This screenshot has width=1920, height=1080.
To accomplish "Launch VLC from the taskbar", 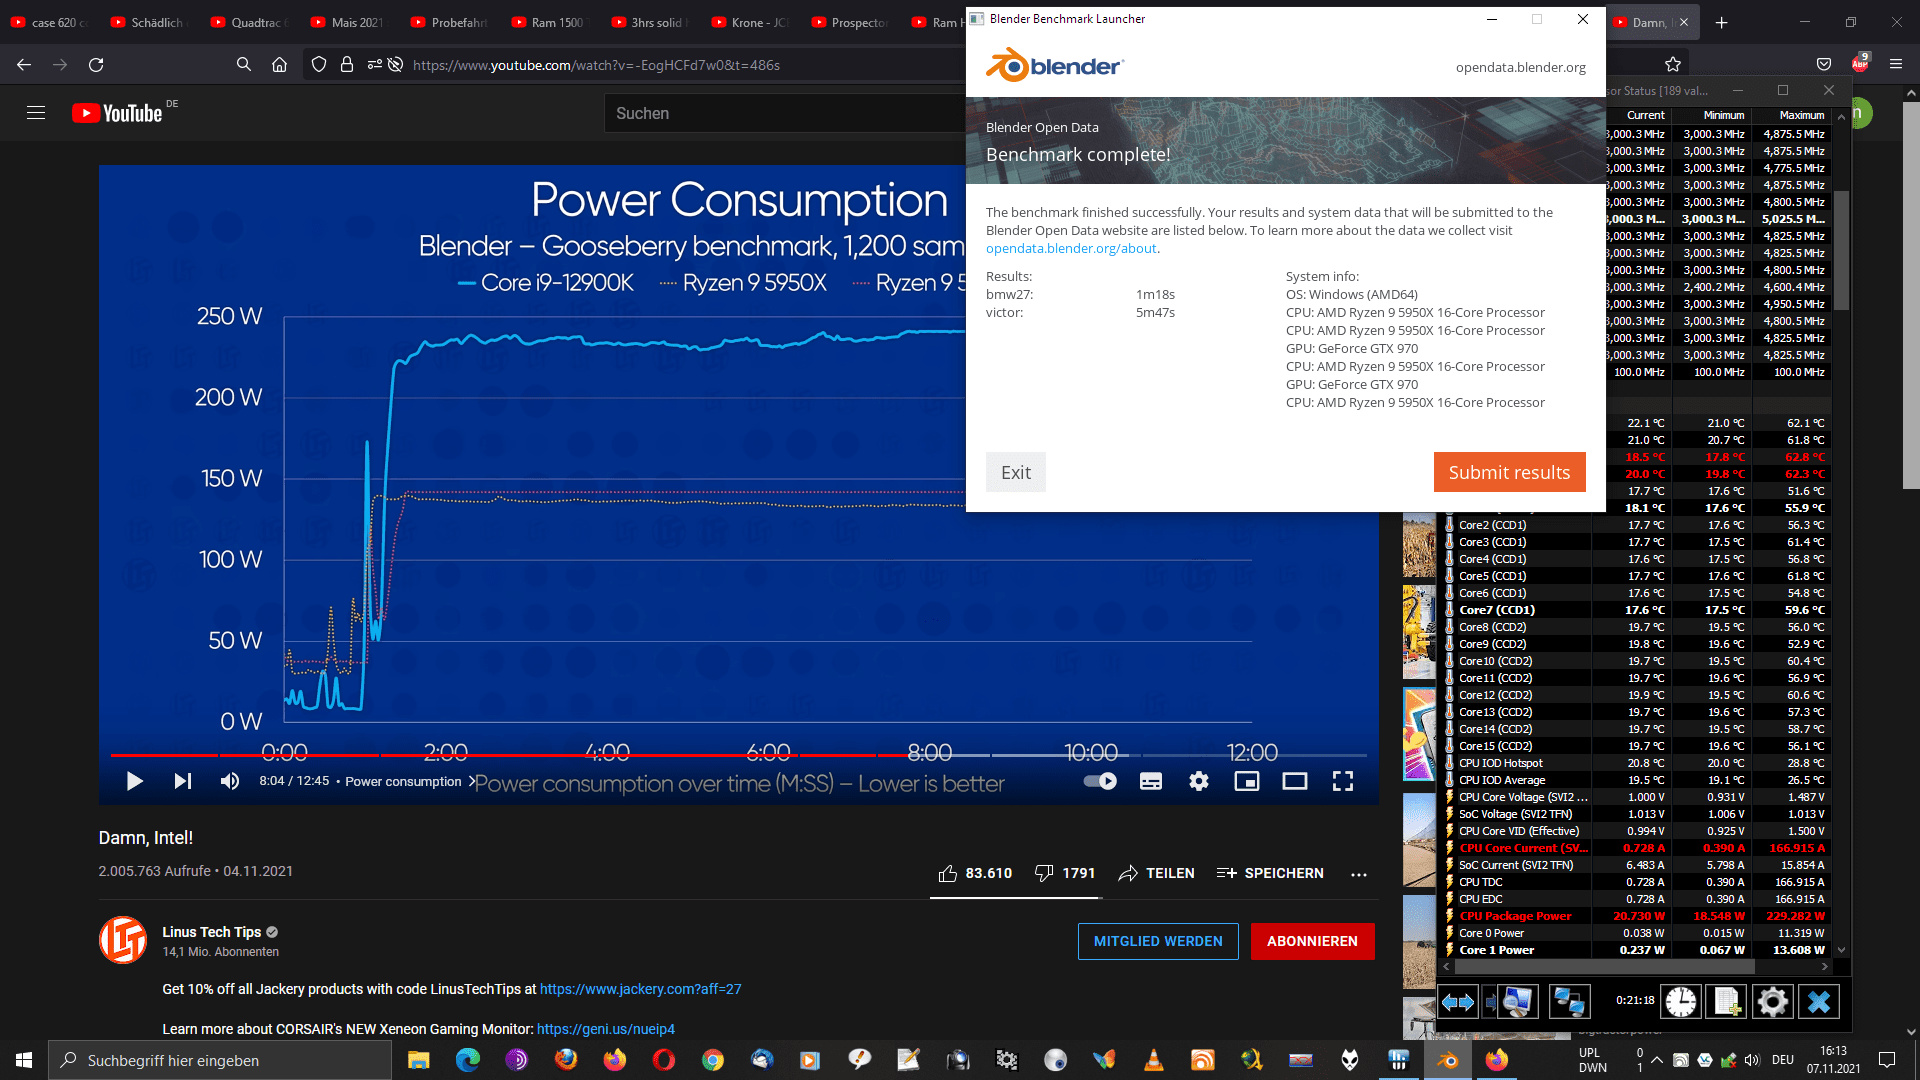I will tap(1153, 1060).
